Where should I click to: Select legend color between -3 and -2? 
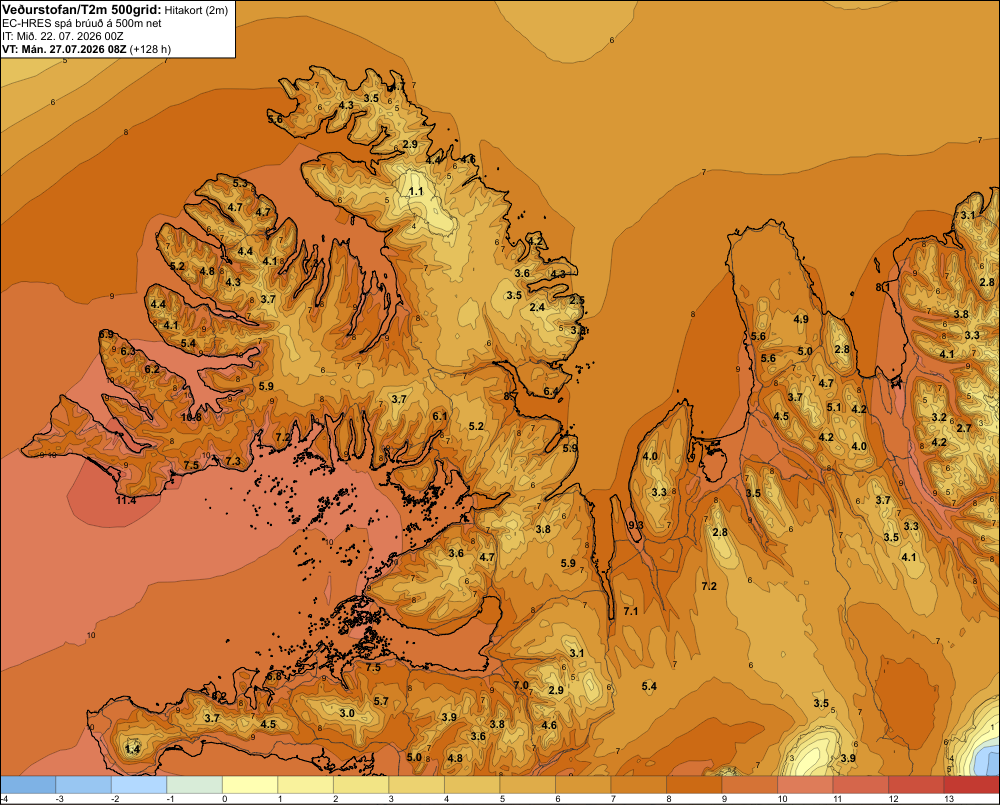click(84, 785)
